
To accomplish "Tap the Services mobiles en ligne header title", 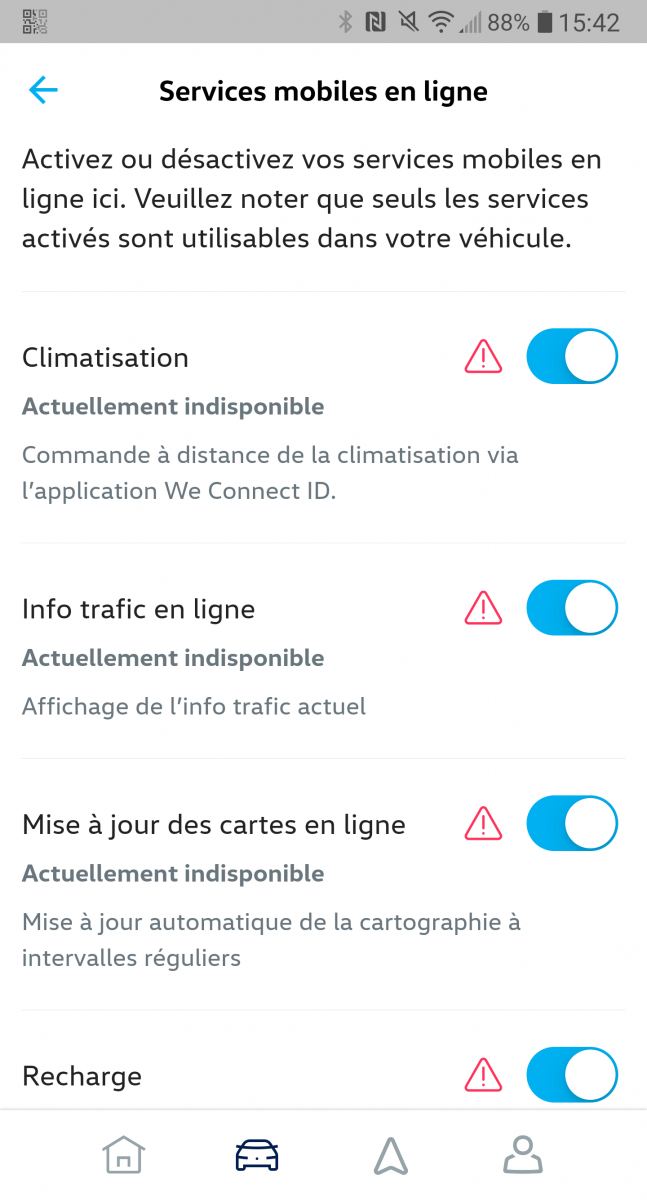I will click(x=323, y=92).
